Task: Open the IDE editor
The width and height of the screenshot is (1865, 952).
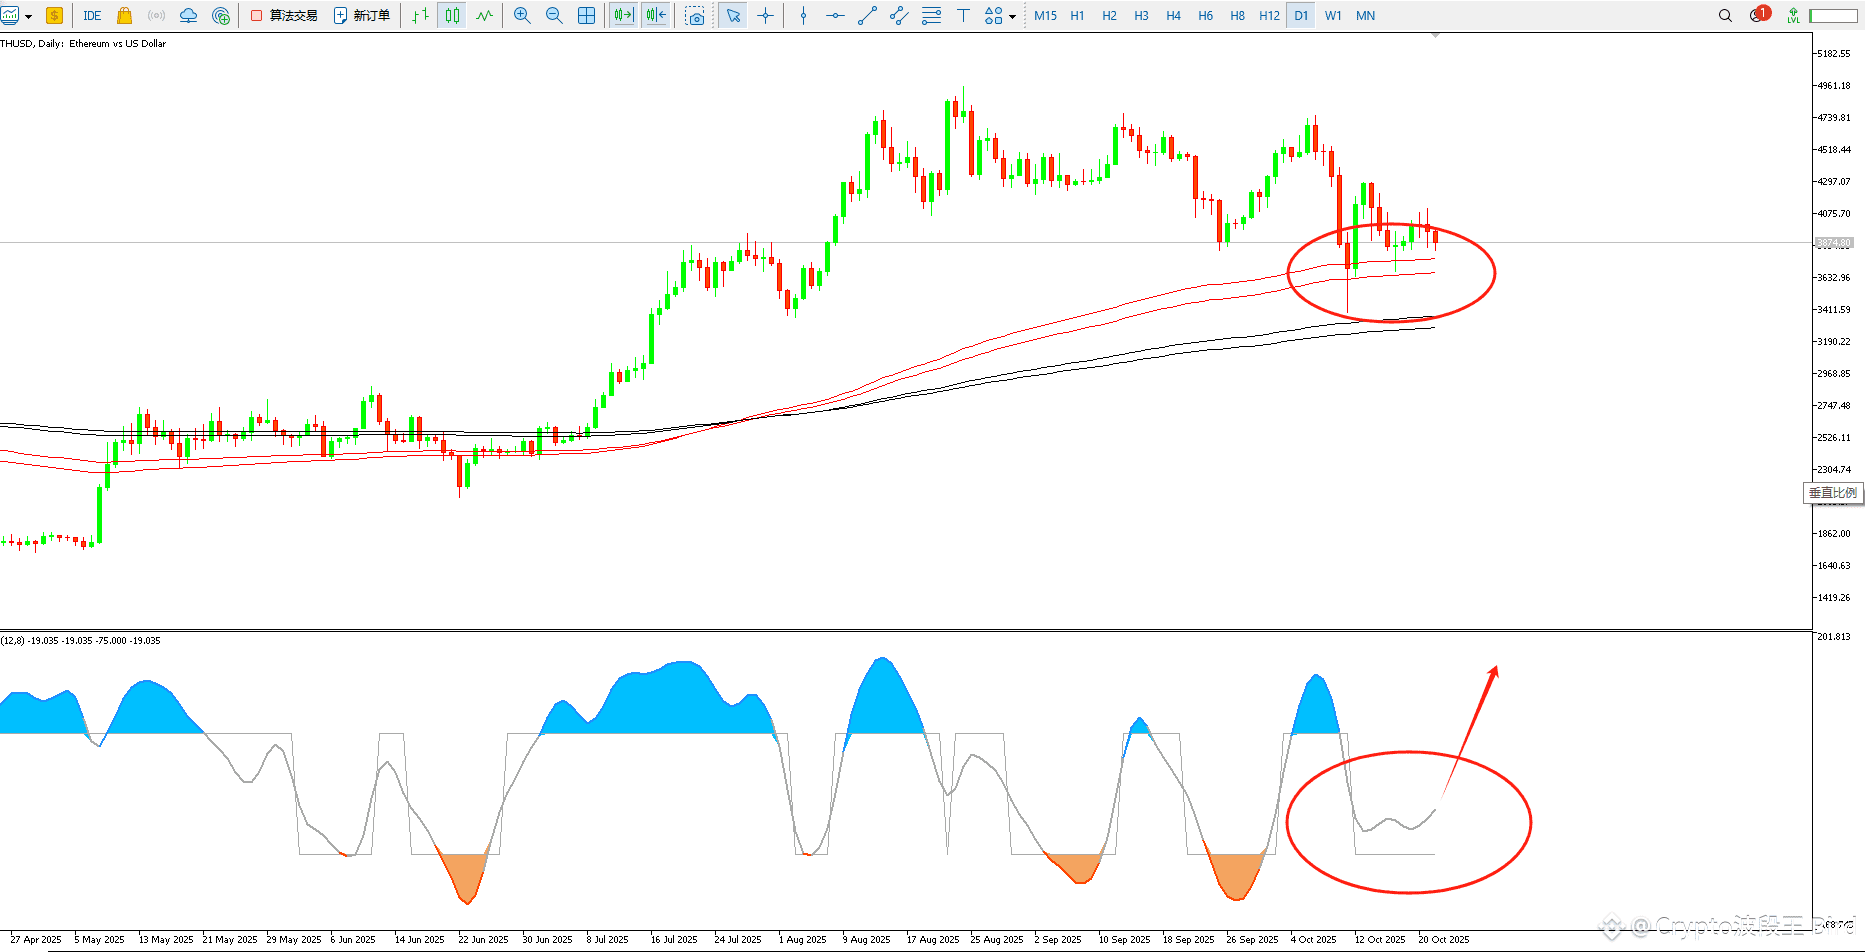Action: pos(92,15)
